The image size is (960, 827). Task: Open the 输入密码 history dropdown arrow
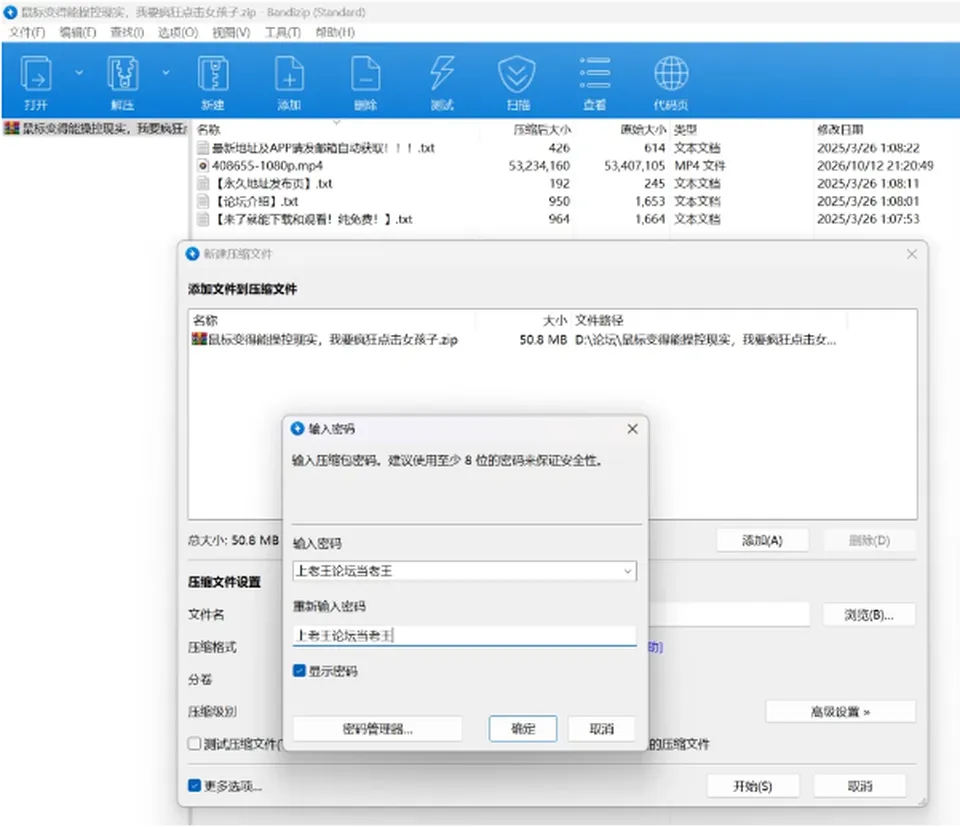click(628, 571)
